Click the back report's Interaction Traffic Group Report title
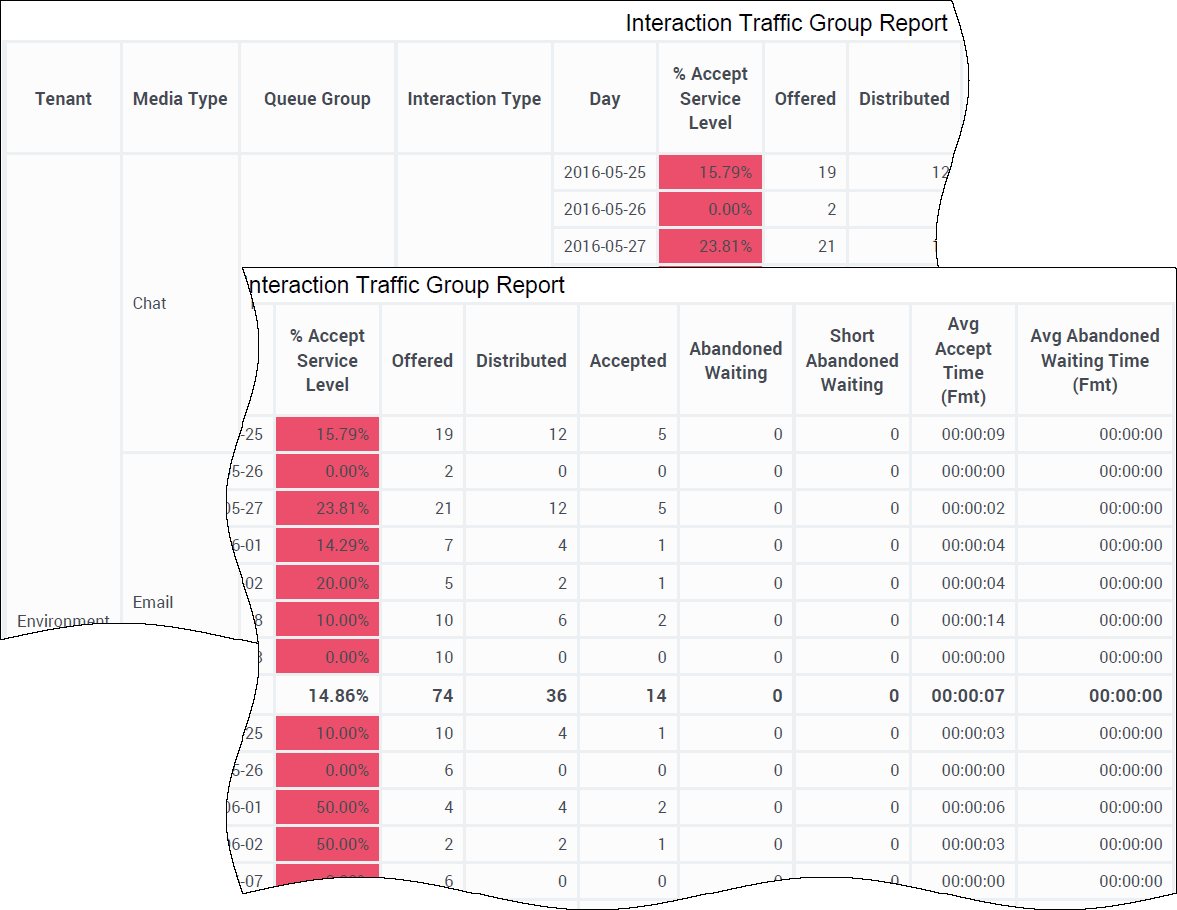This screenshot has width=1177, height=910. tap(786, 23)
